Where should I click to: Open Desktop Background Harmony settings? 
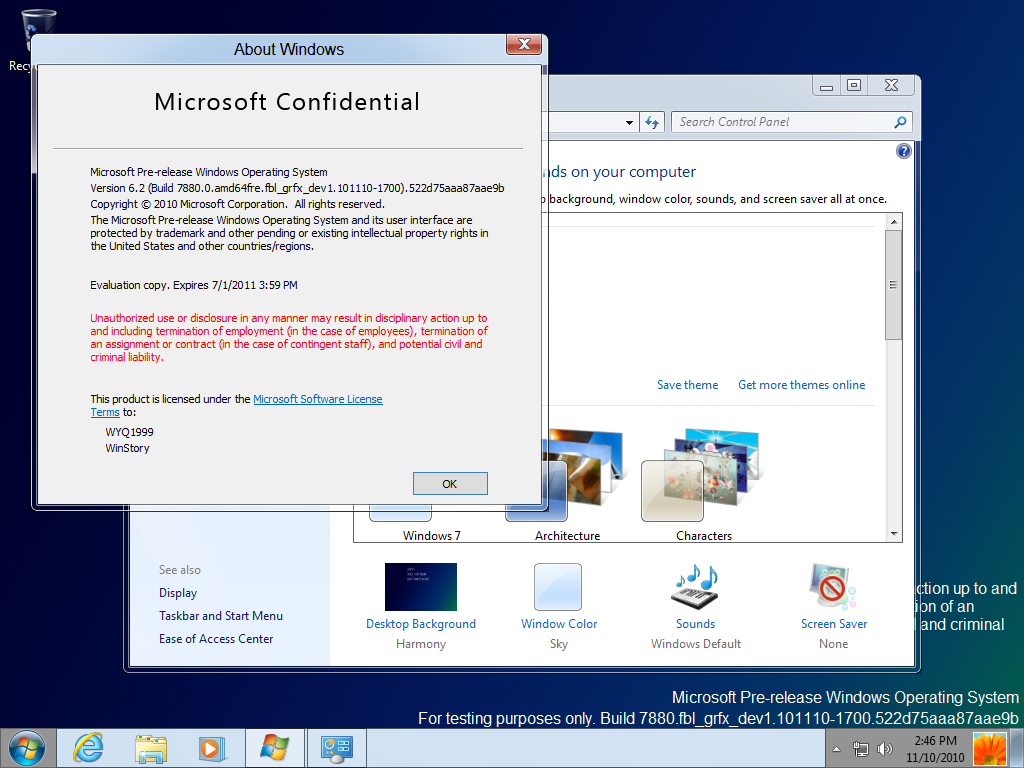[421, 586]
